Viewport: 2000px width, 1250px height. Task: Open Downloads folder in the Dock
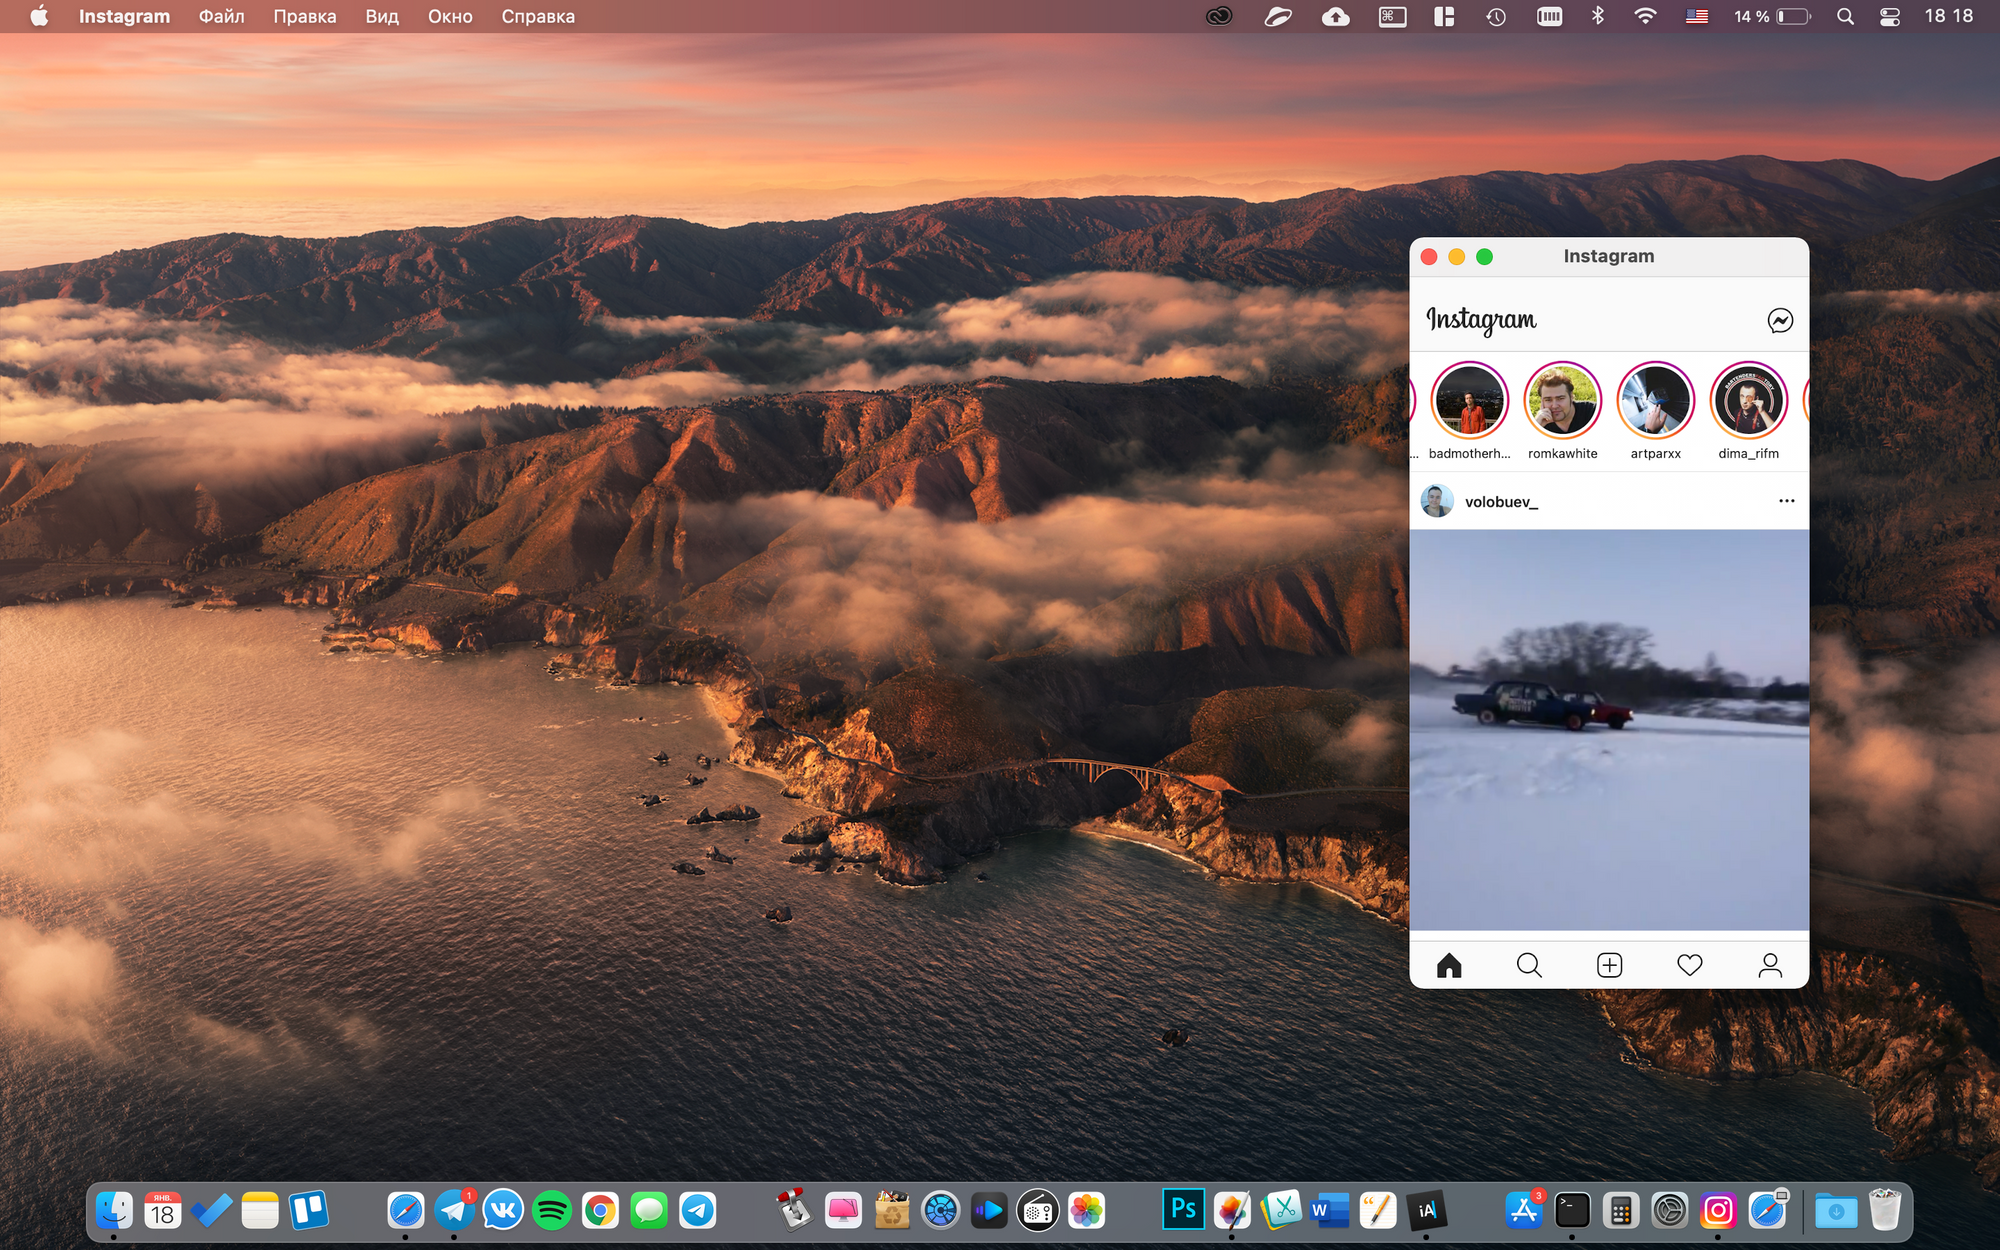pyautogui.click(x=1836, y=1211)
